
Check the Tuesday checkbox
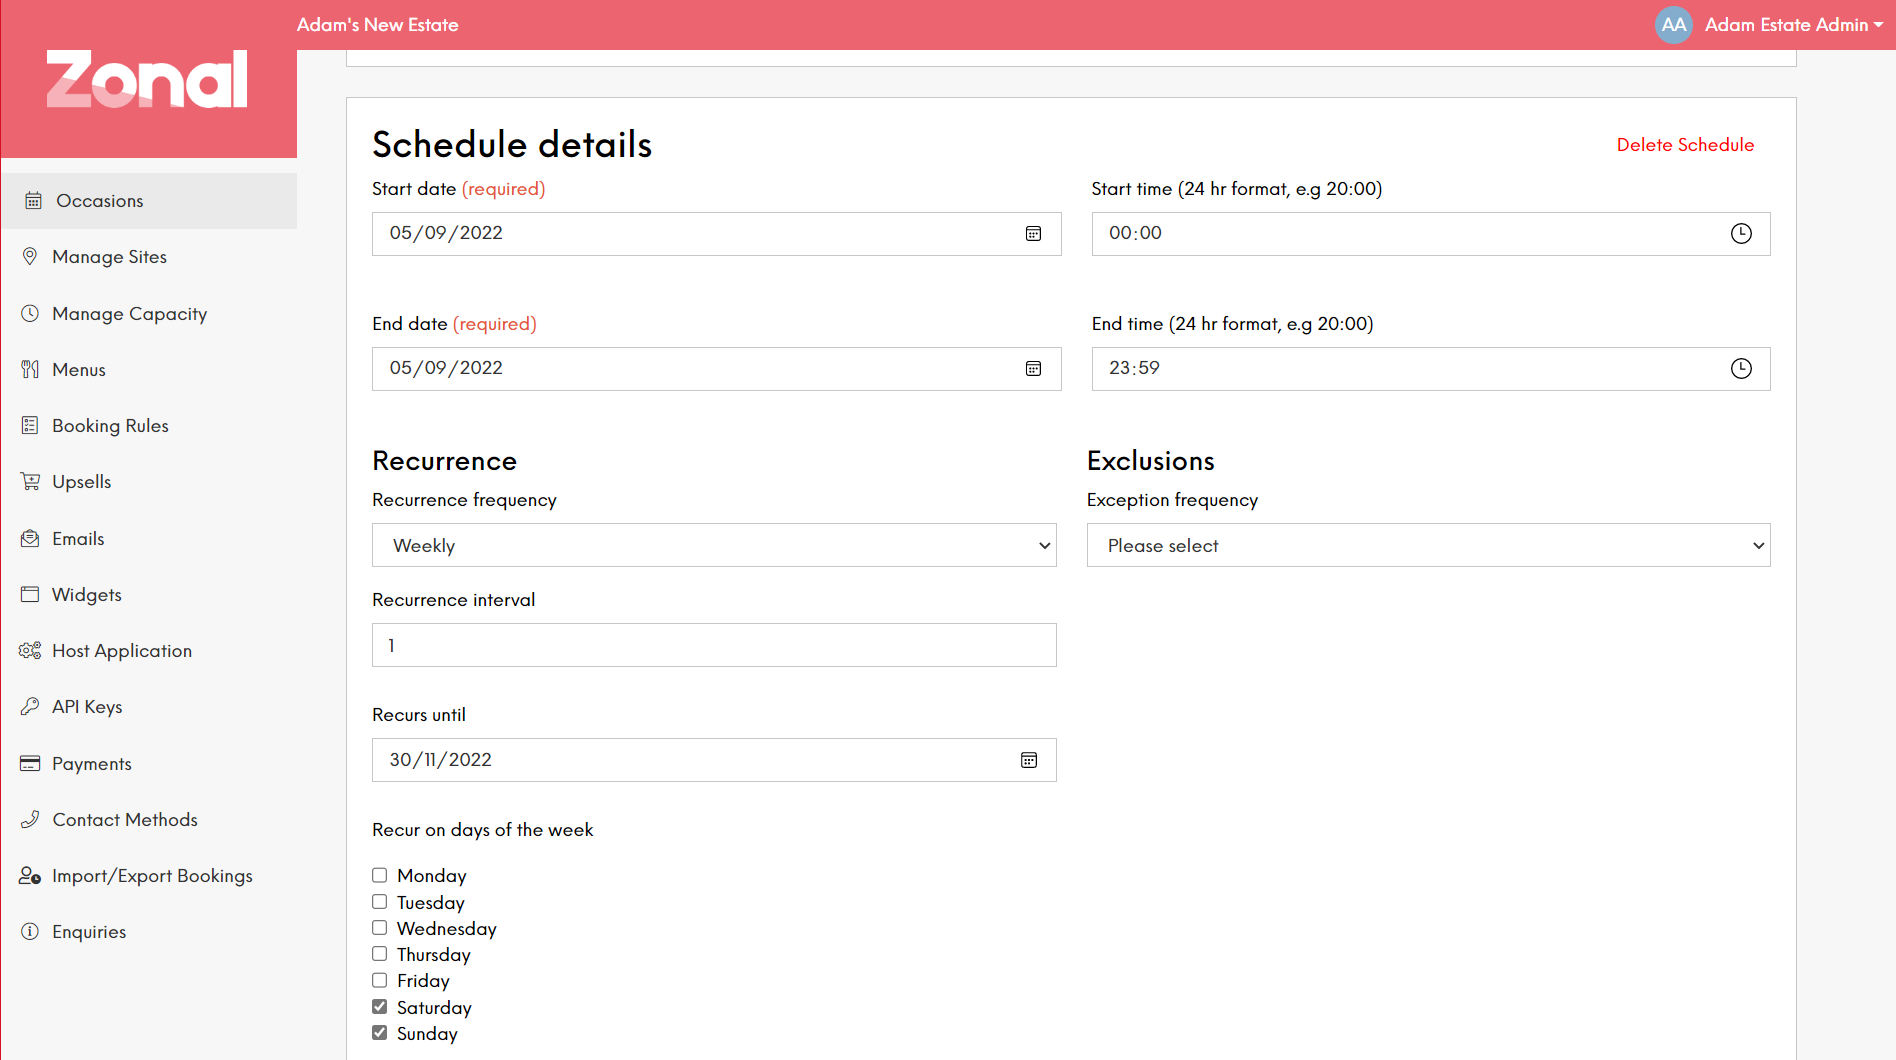tap(380, 902)
